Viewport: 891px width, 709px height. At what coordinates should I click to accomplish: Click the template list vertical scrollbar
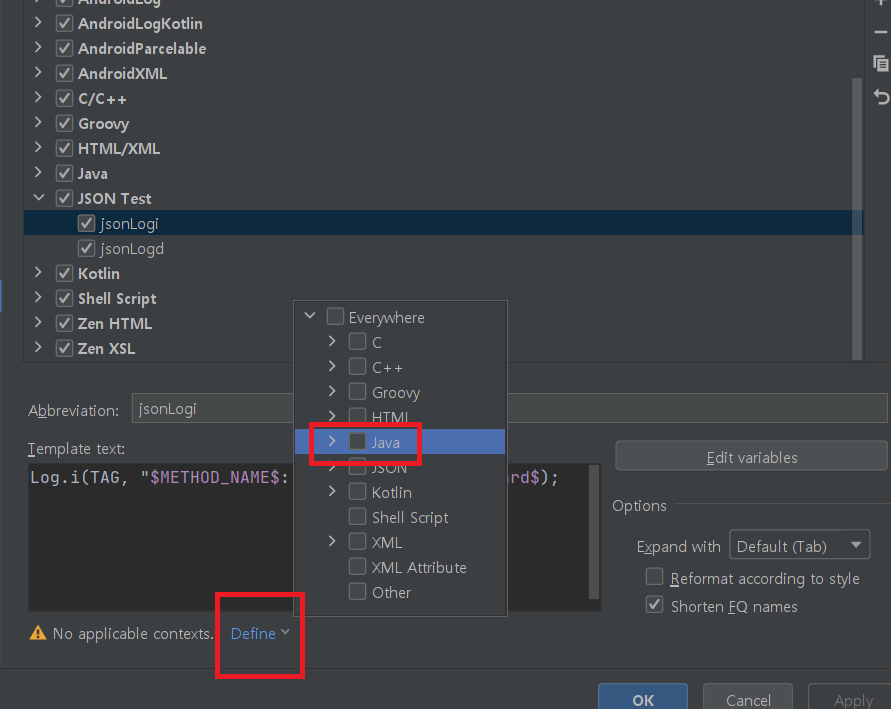[857, 219]
